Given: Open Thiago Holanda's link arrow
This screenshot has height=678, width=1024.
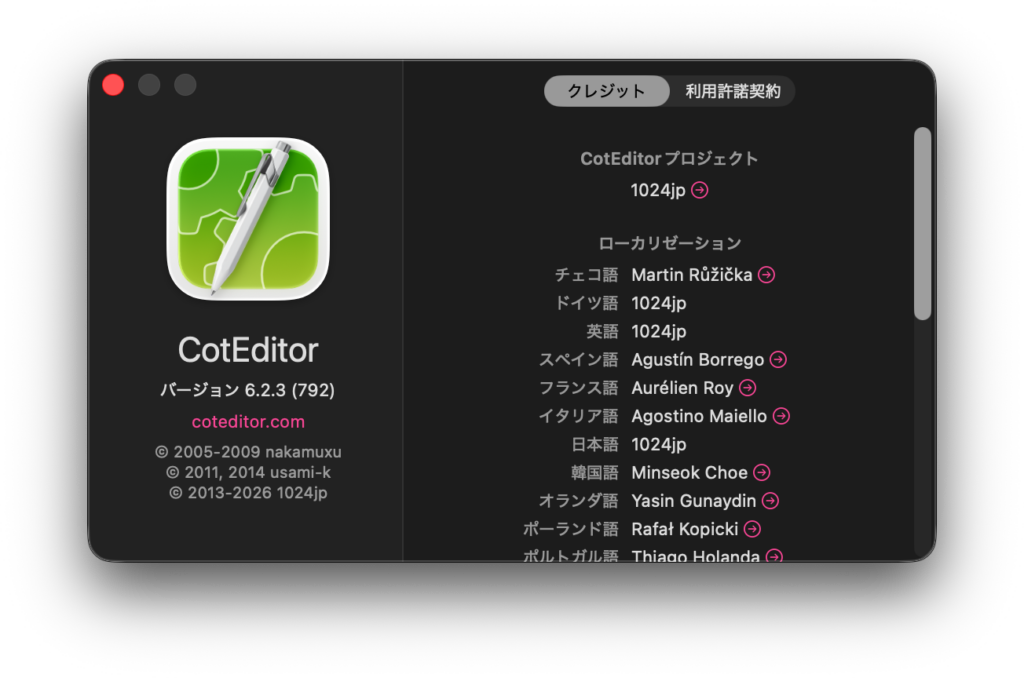Looking at the screenshot, I should [x=773, y=555].
